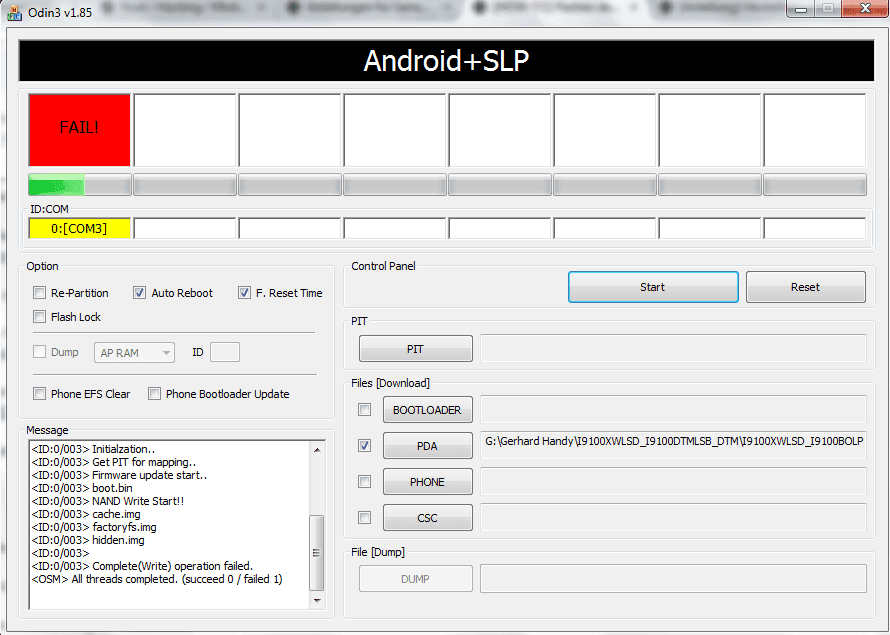The image size is (890, 635).
Task: Click the 'Complete(Write) operation failed.' log line
Action: tap(142, 566)
